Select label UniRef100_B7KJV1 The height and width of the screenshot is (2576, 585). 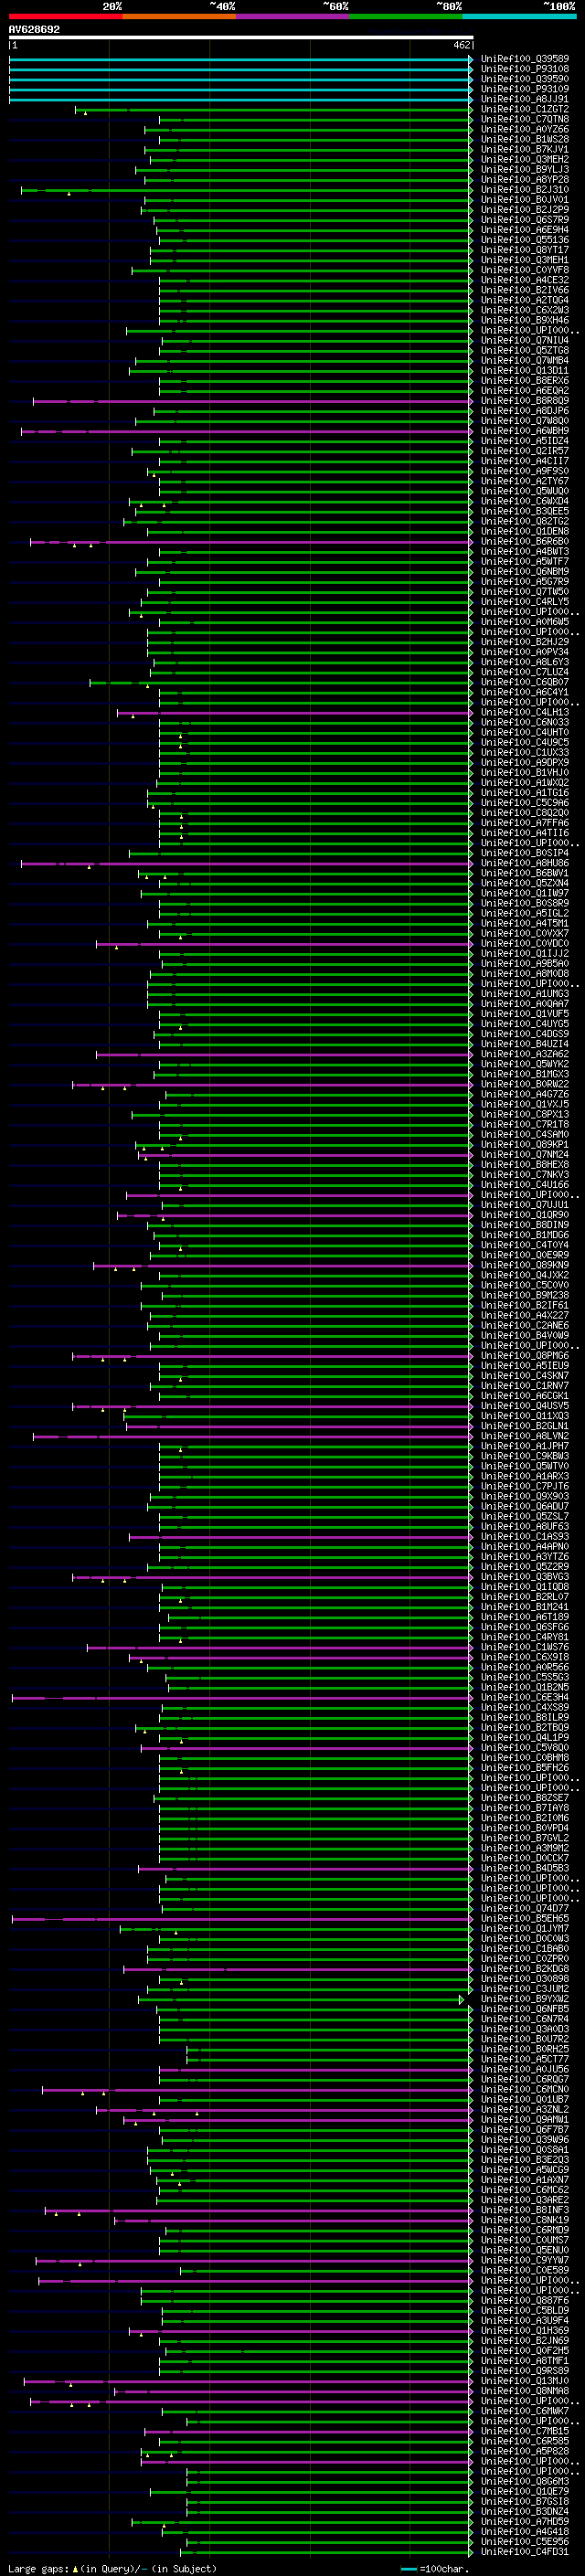click(x=525, y=149)
